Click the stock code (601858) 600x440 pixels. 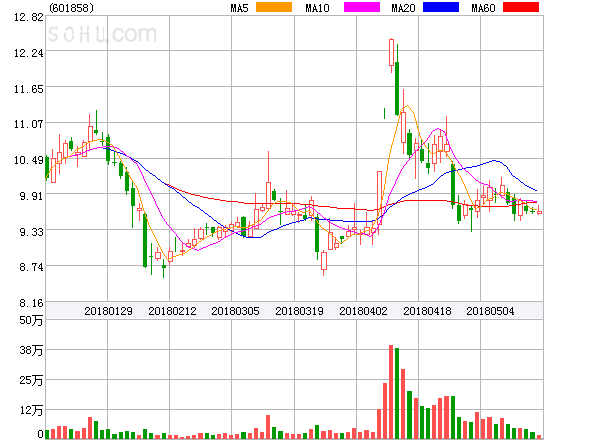pyautogui.click(x=71, y=8)
